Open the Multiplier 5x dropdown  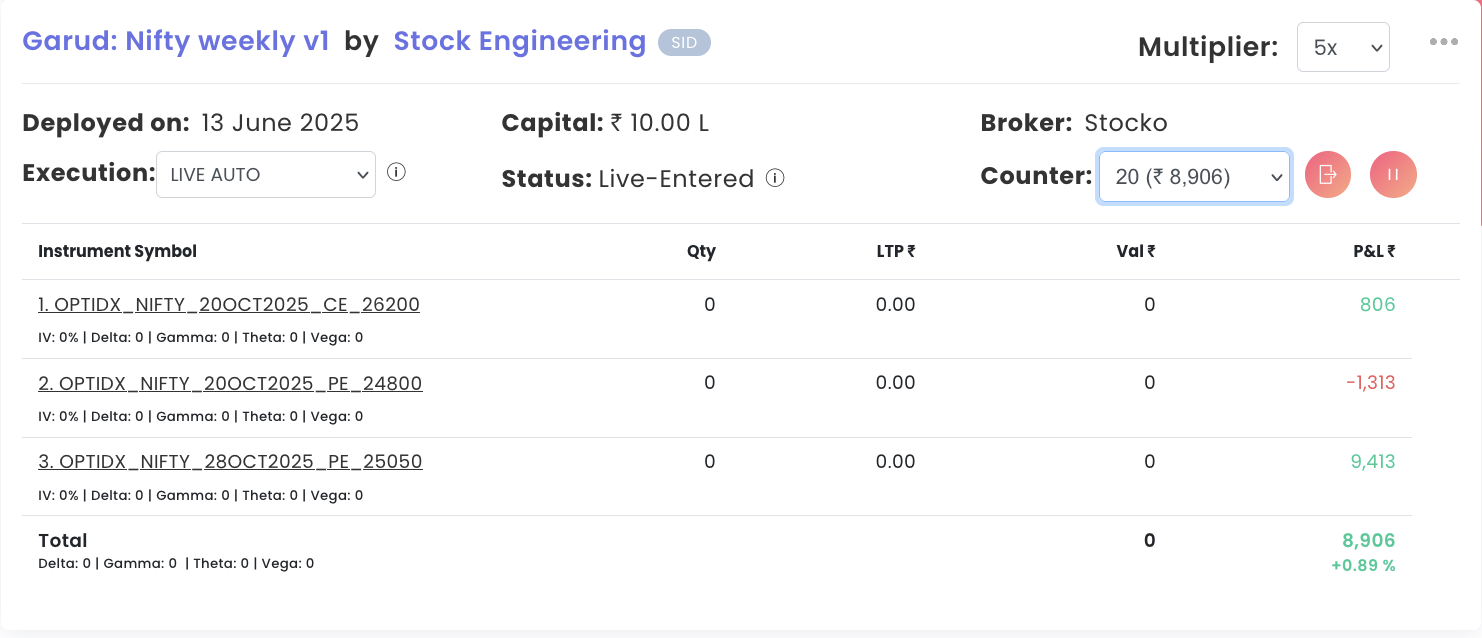click(1342, 47)
